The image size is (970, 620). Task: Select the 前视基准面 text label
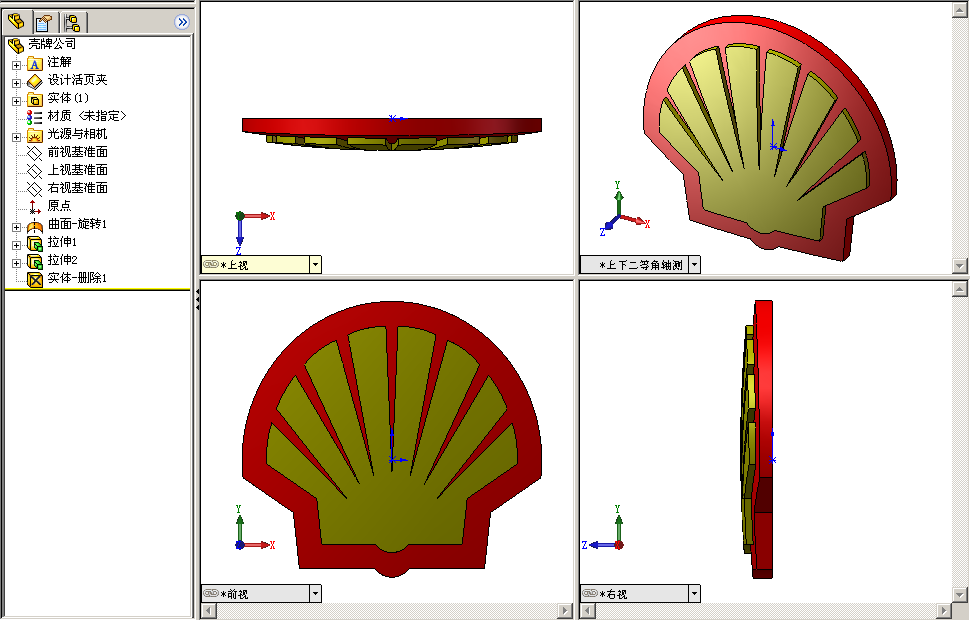pyautogui.click(x=78, y=152)
